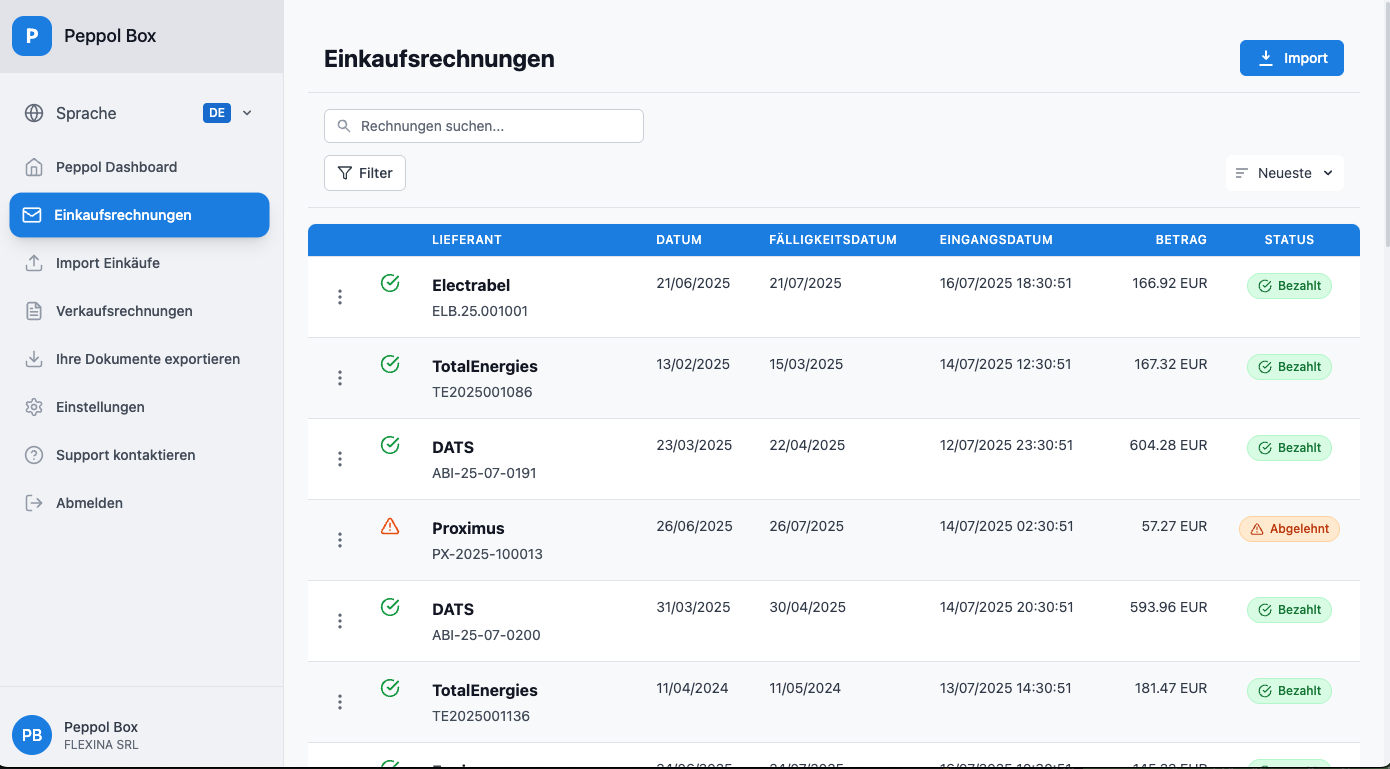Click the green check icon beside TotalEnergies TE2025001086
Viewport: 1390px width, 769px height.
tap(390, 364)
